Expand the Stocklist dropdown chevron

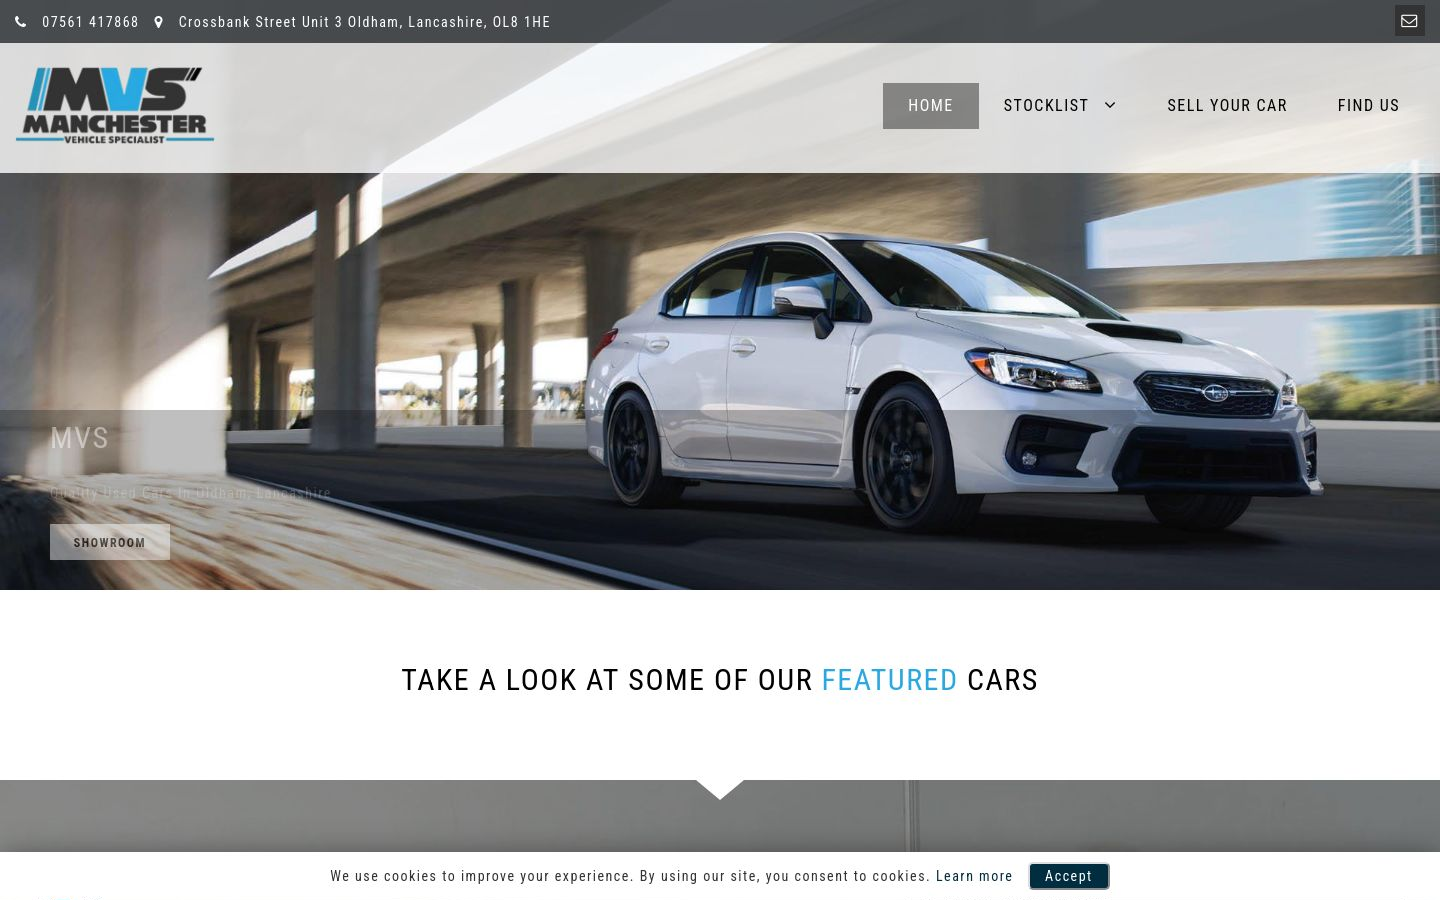(x=1110, y=105)
